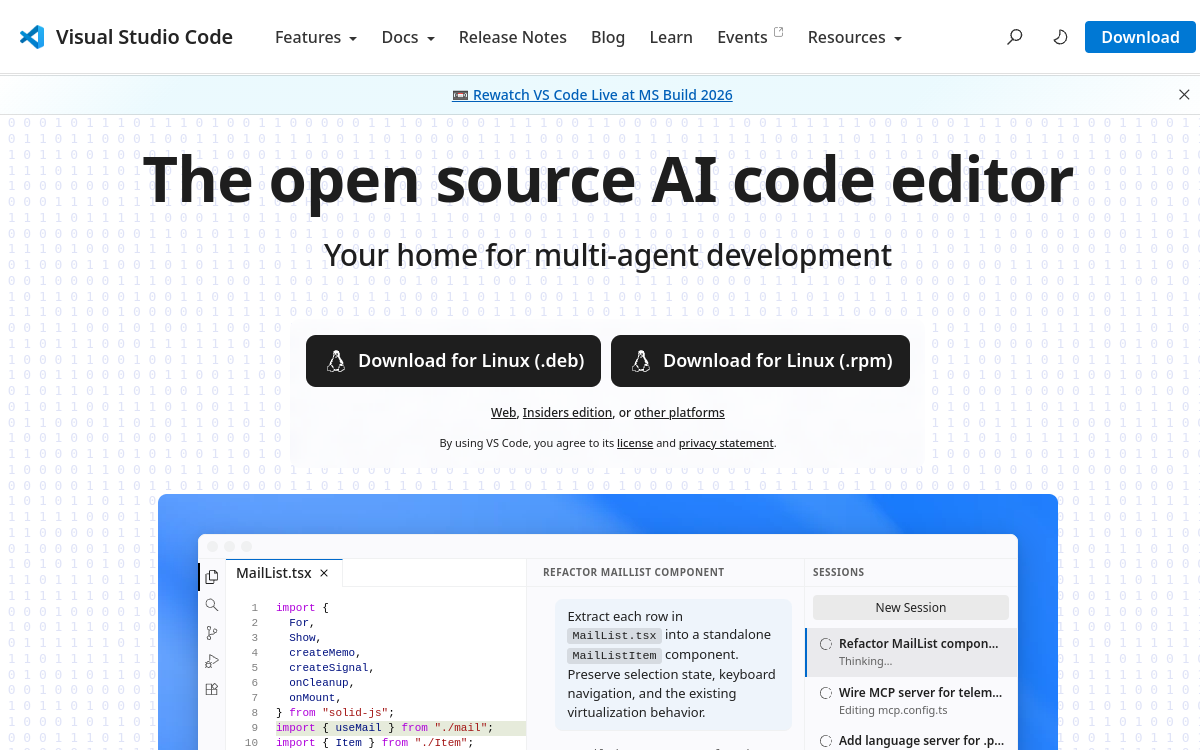Click the blue Download button in header
The width and height of the screenshot is (1200, 750).
pos(1140,37)
